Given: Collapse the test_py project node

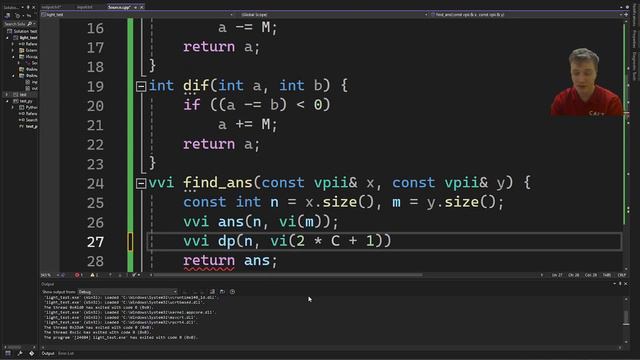Looking at the screenshot, I should 7,101.
